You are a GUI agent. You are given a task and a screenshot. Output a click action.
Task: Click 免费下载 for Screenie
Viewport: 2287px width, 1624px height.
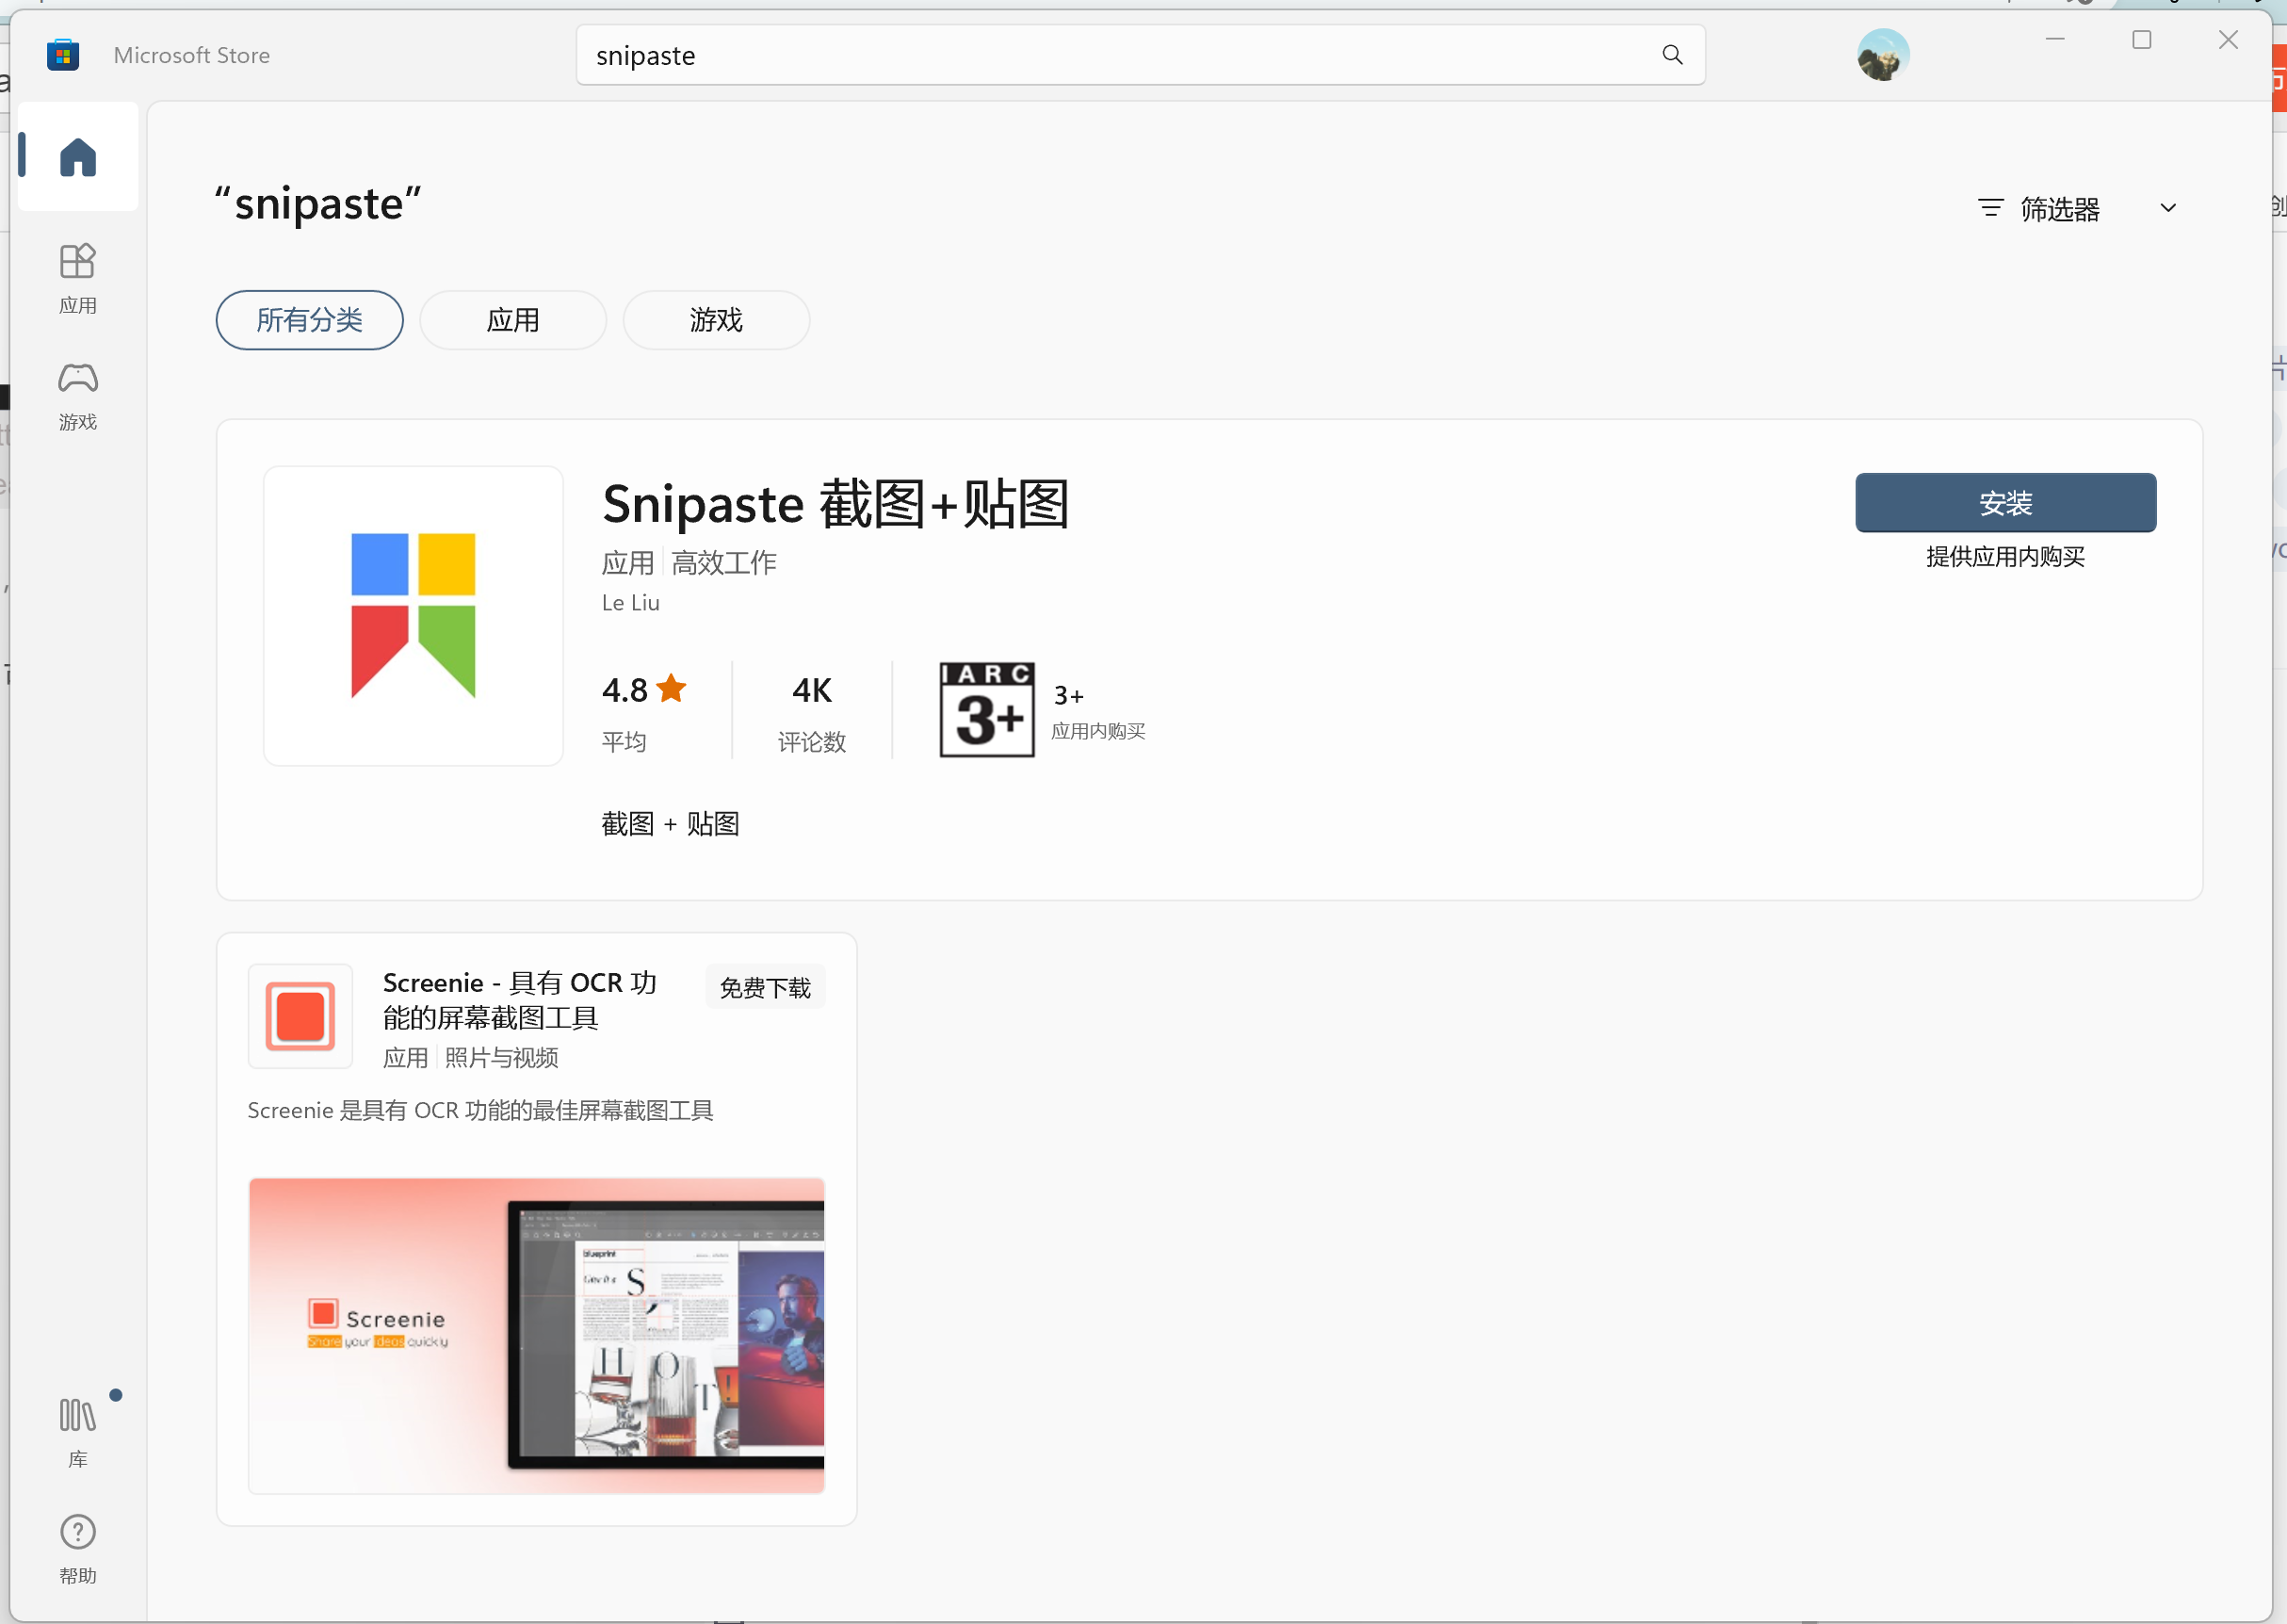[765, 987]
